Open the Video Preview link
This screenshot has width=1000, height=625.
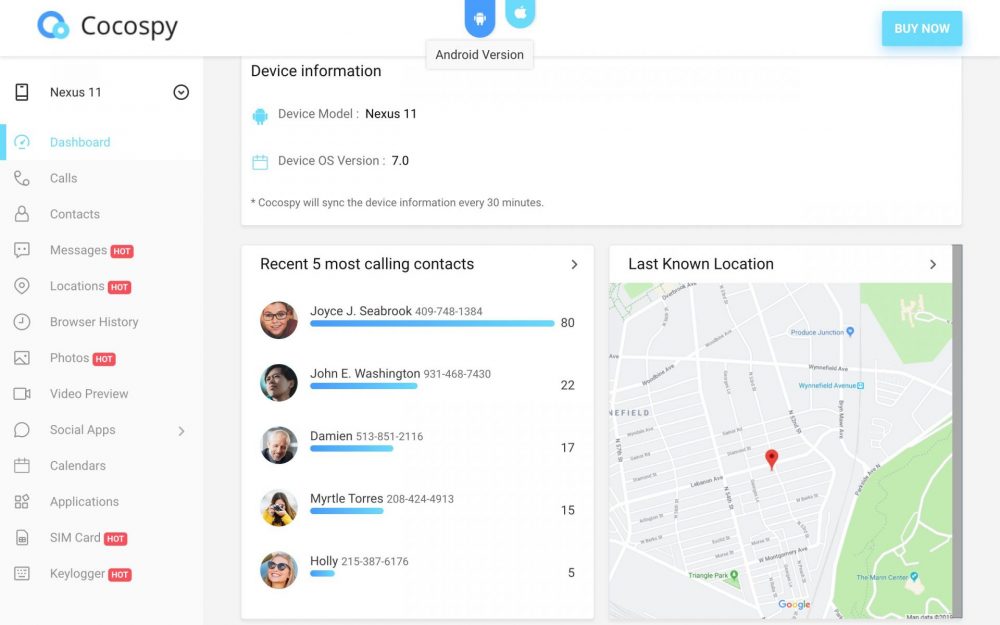[x=89, y=393]
